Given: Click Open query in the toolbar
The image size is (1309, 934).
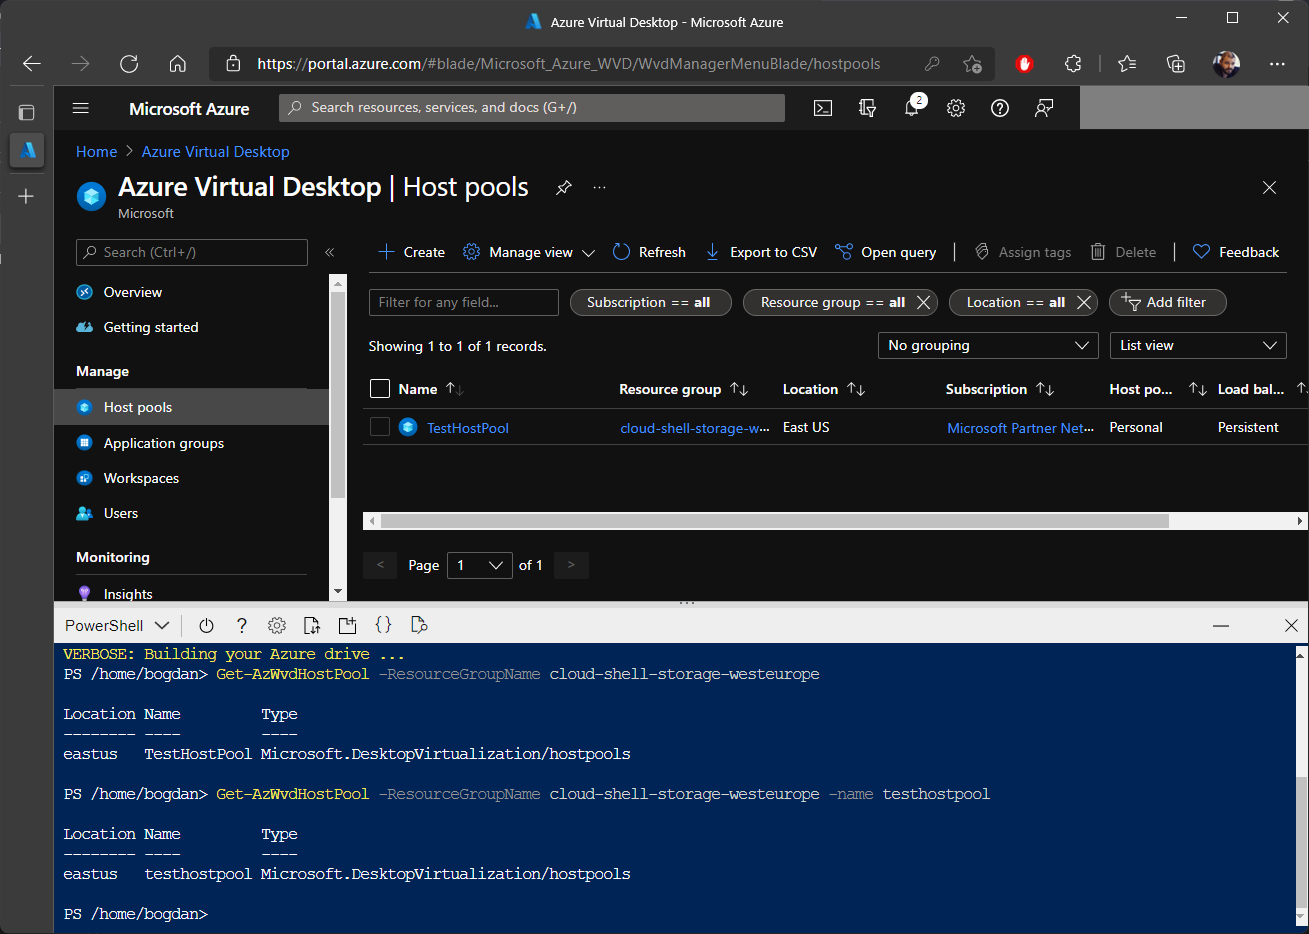Looking at the screenshot, I should click(x=885, y=252).
